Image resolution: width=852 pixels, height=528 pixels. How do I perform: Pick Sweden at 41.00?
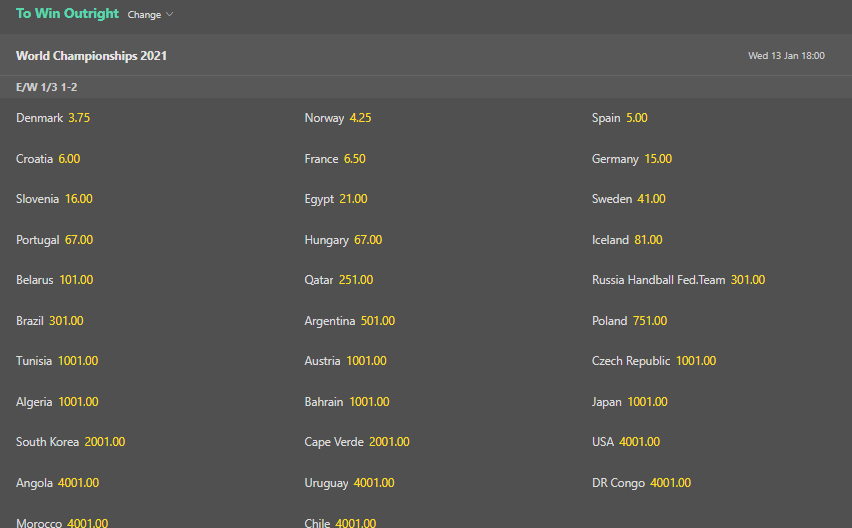point(629,199)
